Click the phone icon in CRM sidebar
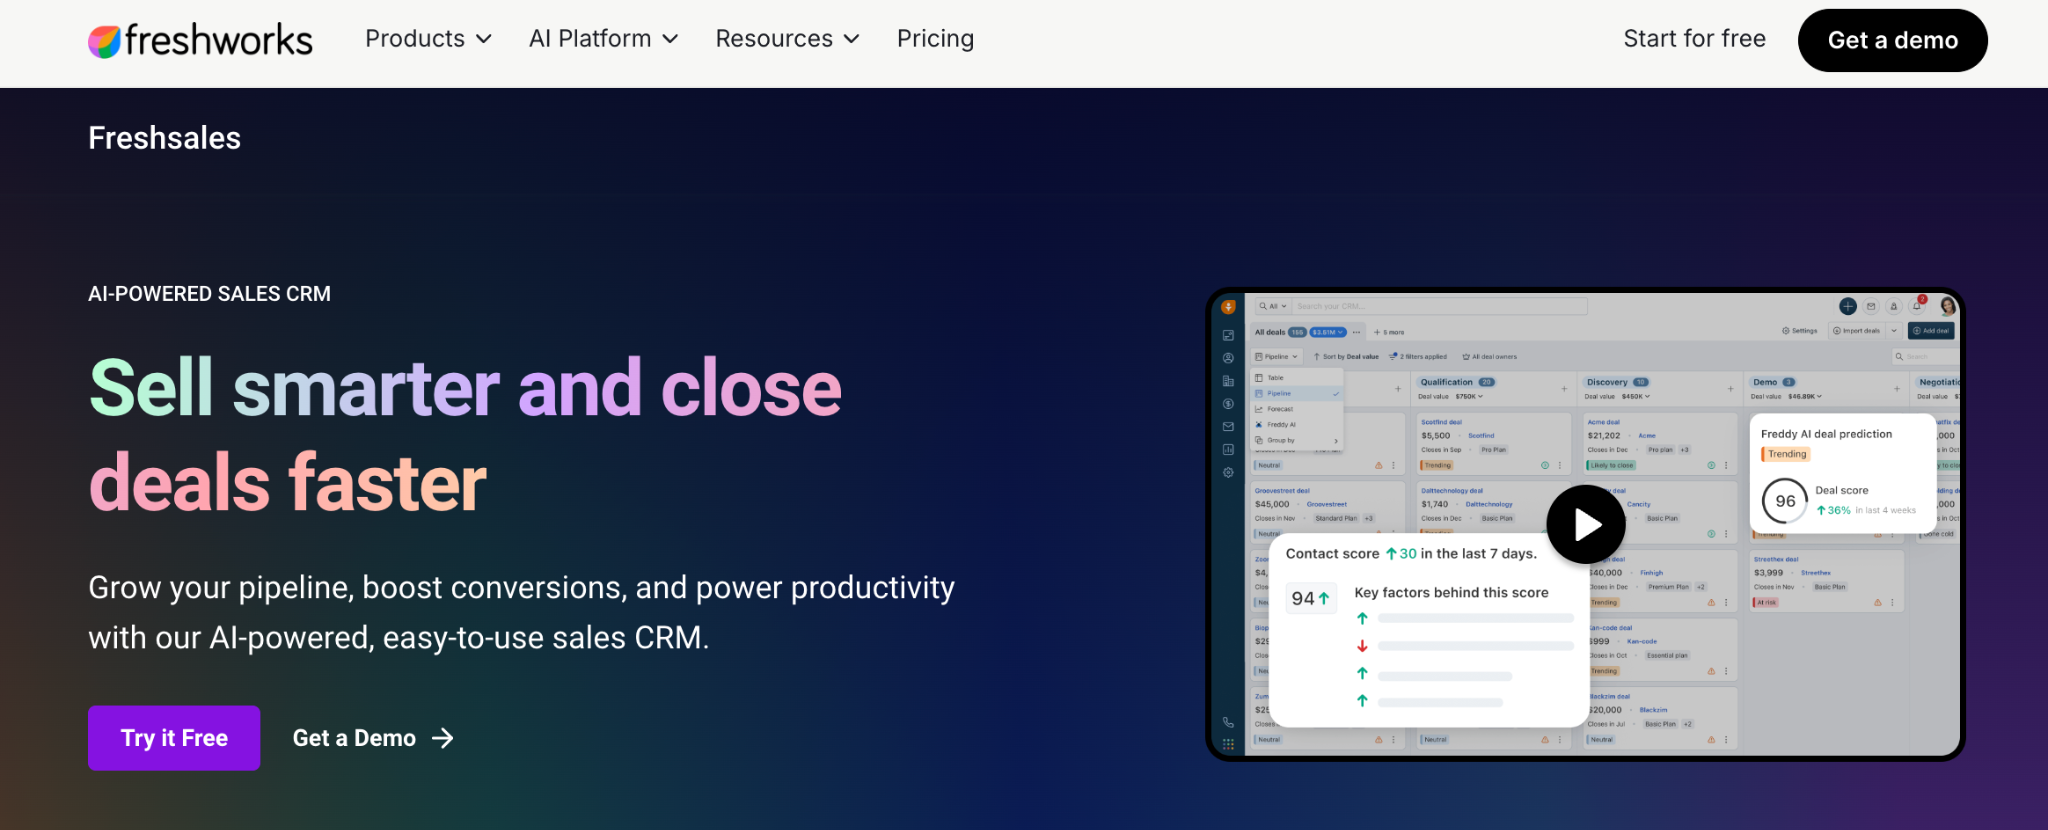Screen dimensions: 2048x830 tap(1228, 722)
